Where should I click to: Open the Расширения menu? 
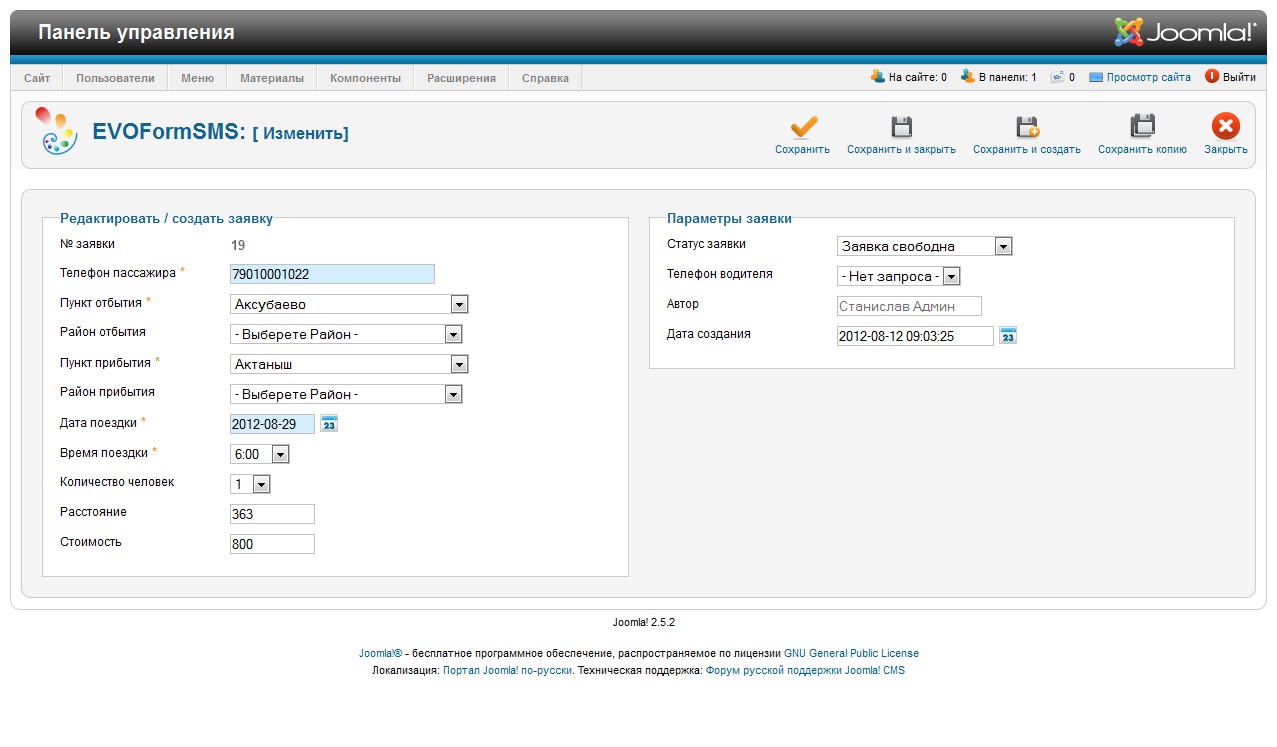pos(461,78)
